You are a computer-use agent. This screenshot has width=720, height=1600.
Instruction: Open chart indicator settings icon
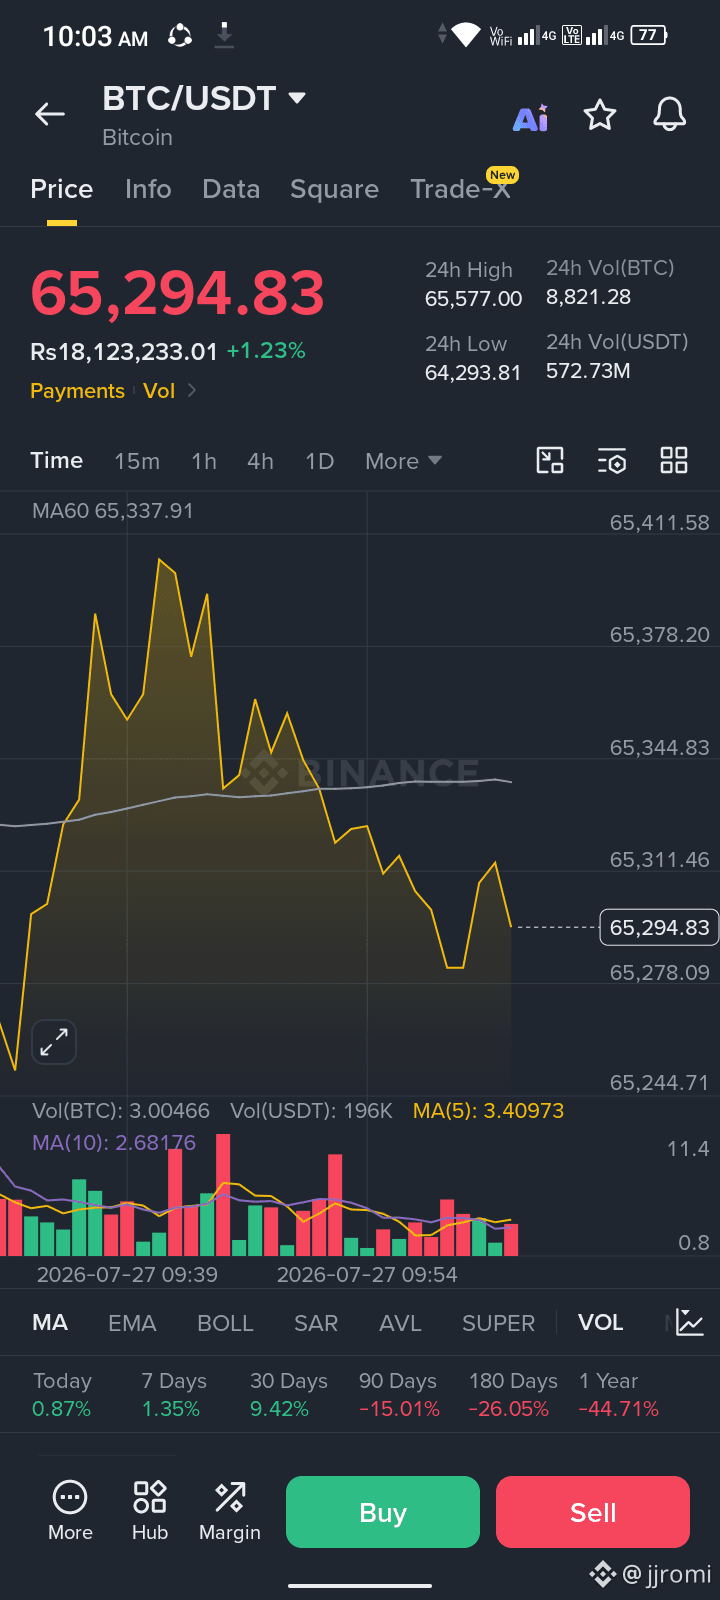(x=612, y=460)
